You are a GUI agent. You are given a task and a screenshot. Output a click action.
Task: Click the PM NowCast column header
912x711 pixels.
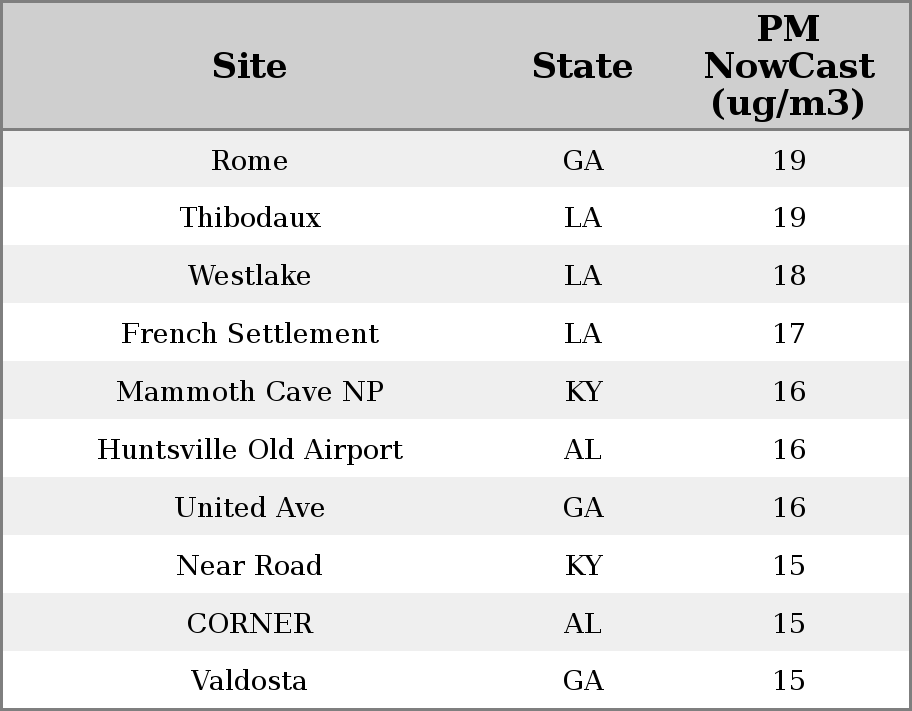[x=789, y=66]
